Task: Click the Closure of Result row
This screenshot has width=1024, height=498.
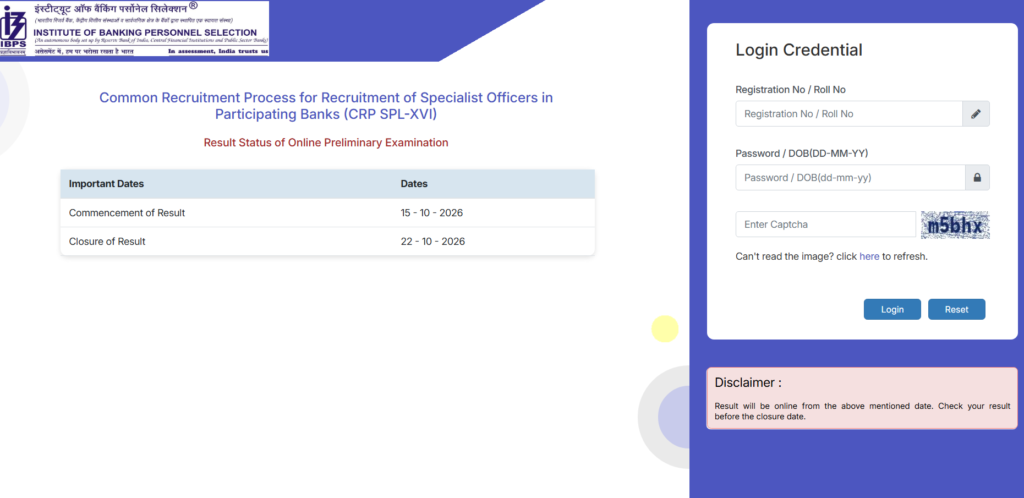Action: click(327, 241)
